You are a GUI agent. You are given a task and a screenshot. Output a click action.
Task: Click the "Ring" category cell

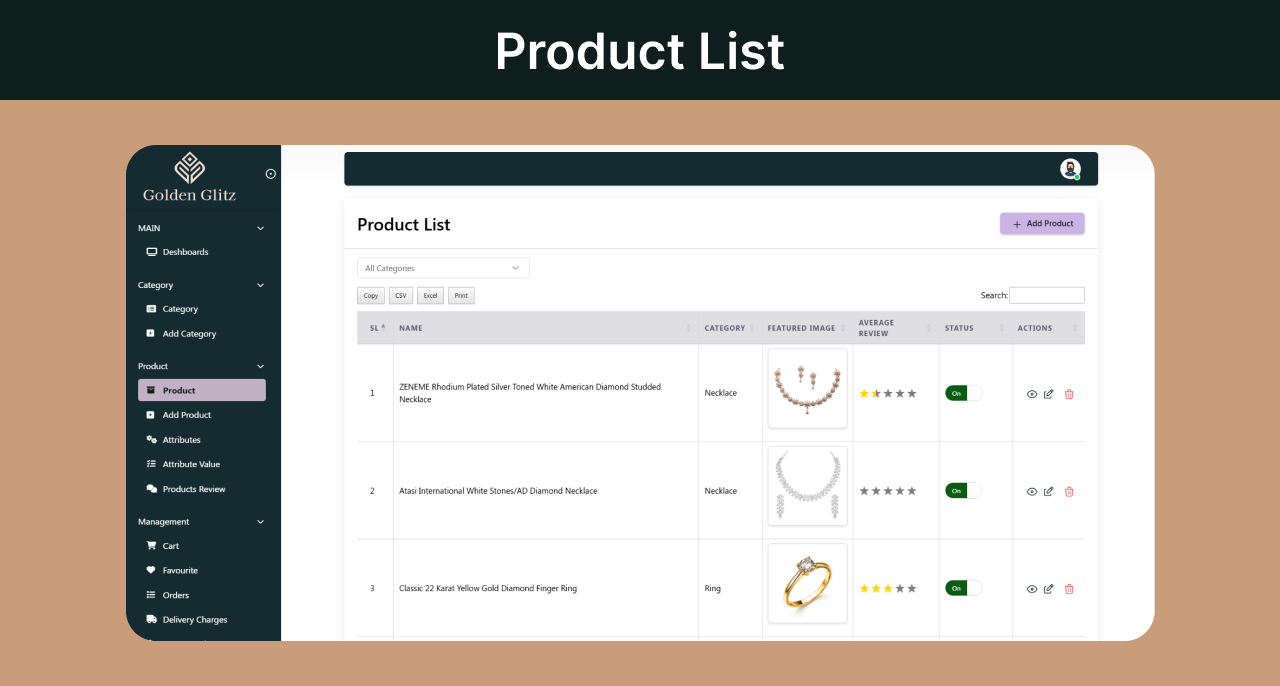[x=712, y=589]
